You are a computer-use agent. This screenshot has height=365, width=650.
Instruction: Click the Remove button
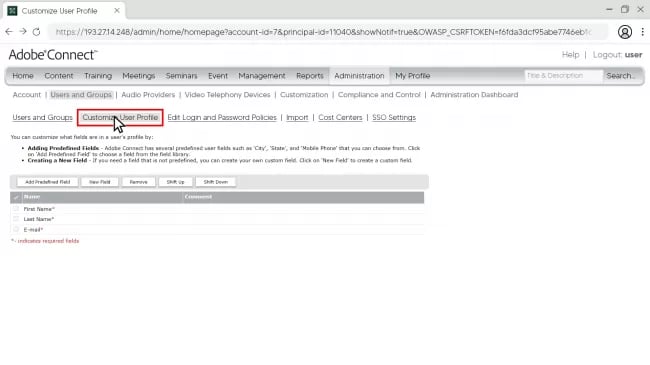pyautogui.click(x=138, y=182)
